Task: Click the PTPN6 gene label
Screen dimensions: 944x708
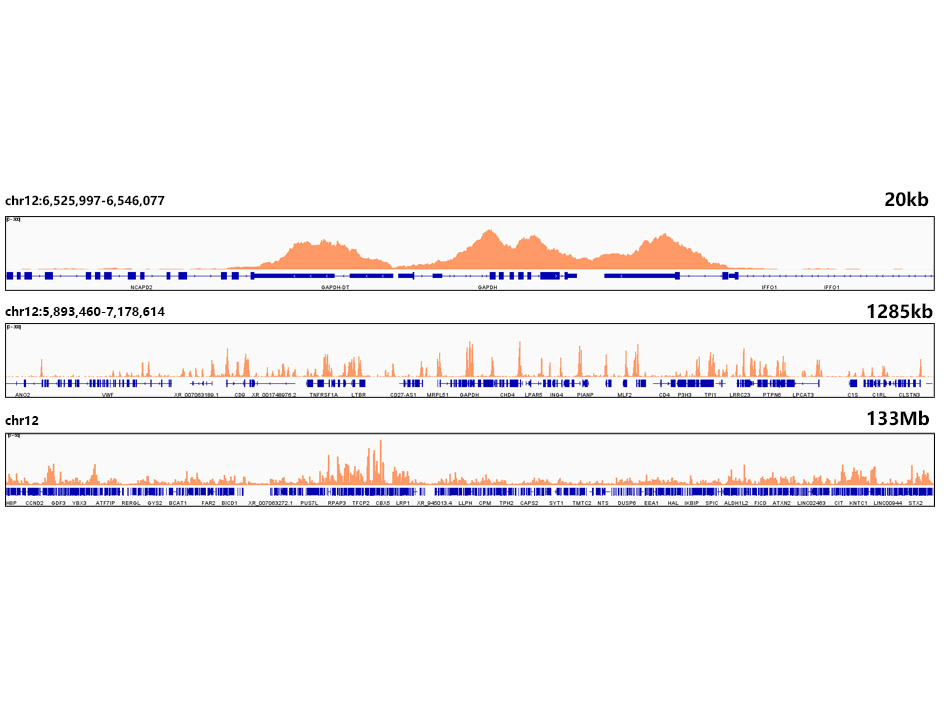Action: (x=772, y=395)
